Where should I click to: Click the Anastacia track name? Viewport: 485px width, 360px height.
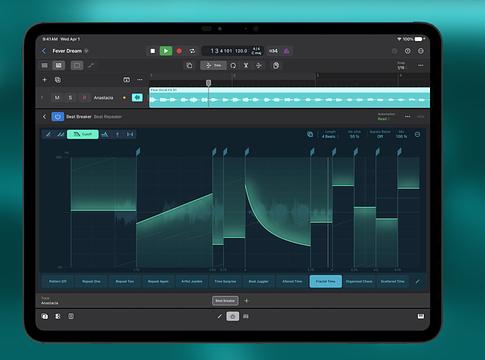(103, 98)
